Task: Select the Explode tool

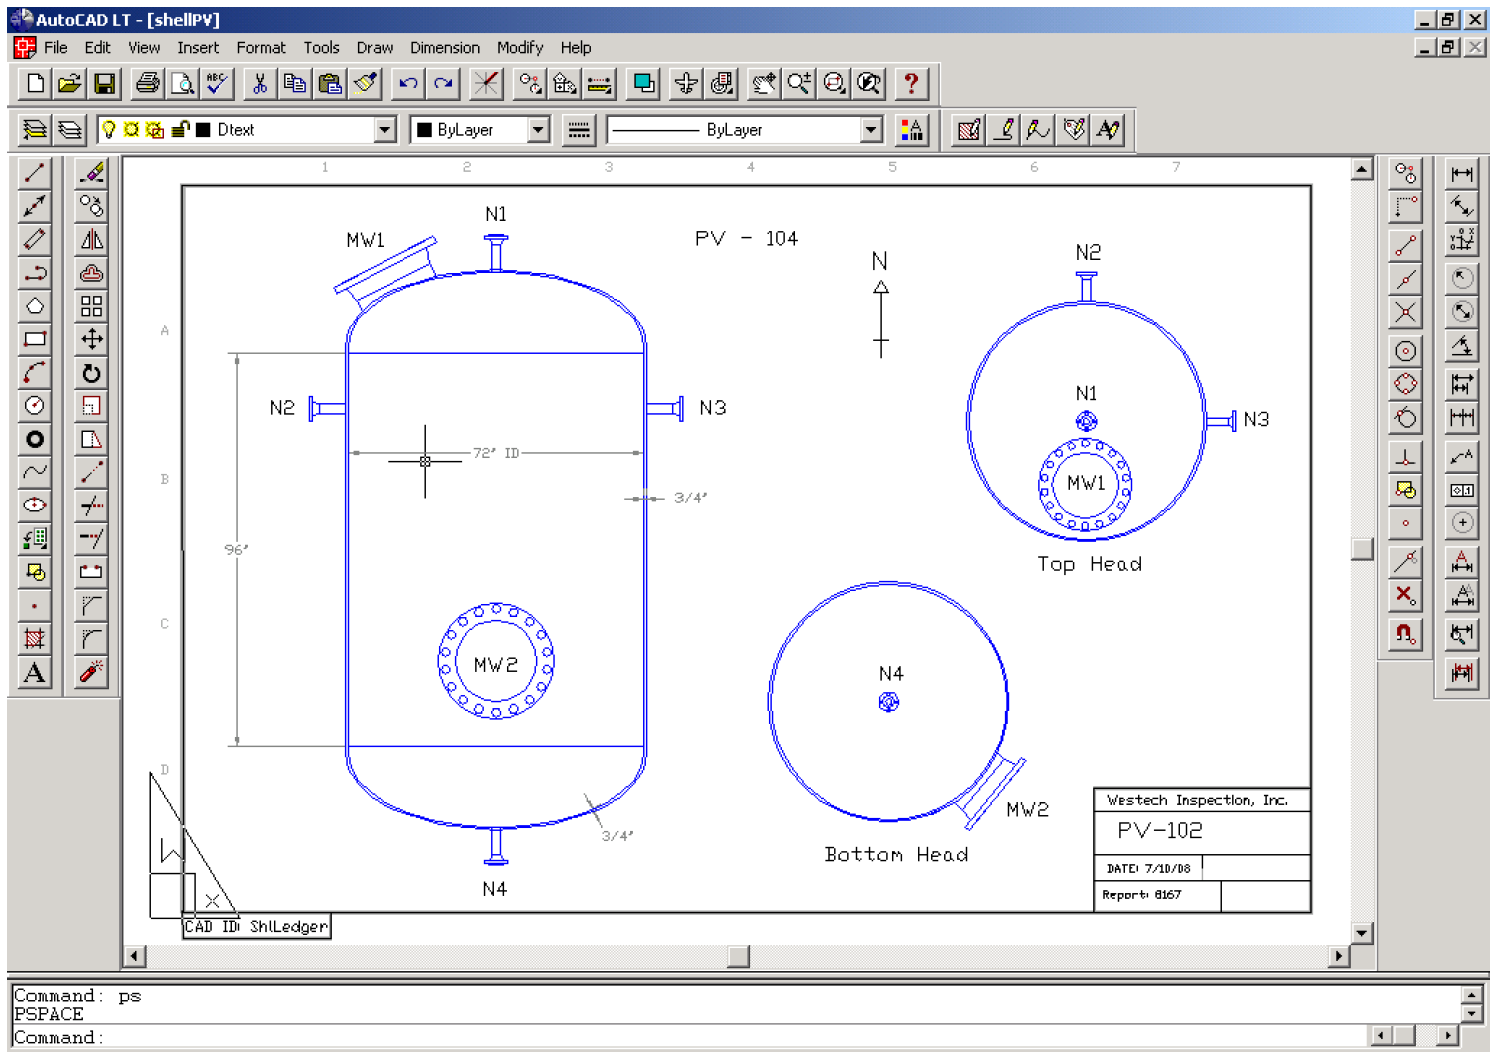Action: click(x=90, y=672)
